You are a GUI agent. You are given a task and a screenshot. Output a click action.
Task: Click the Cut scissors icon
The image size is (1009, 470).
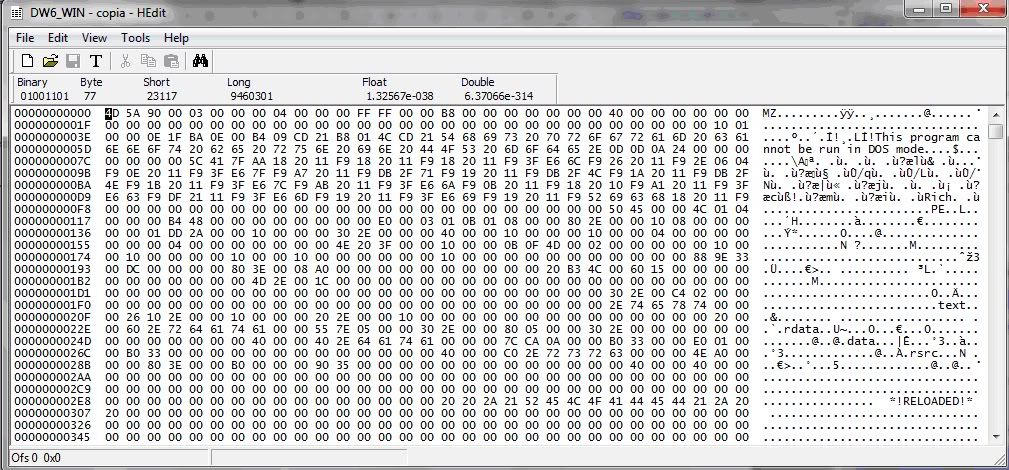[x=126, y=61]
